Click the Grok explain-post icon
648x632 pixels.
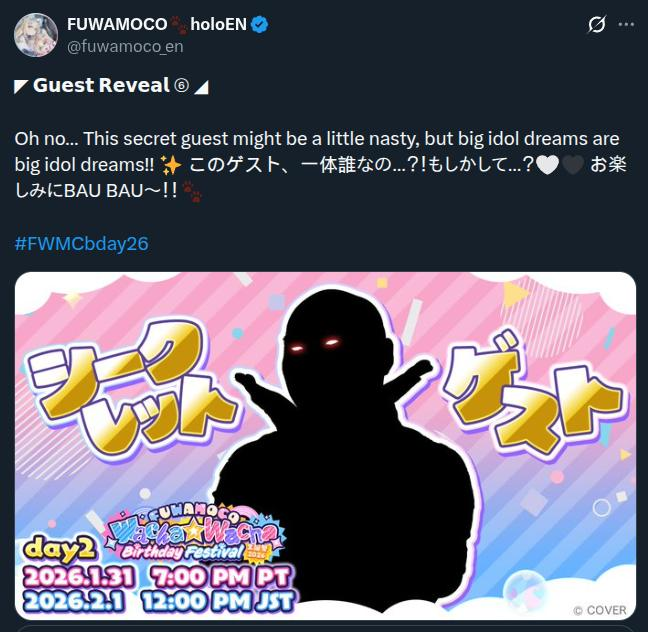597,24
